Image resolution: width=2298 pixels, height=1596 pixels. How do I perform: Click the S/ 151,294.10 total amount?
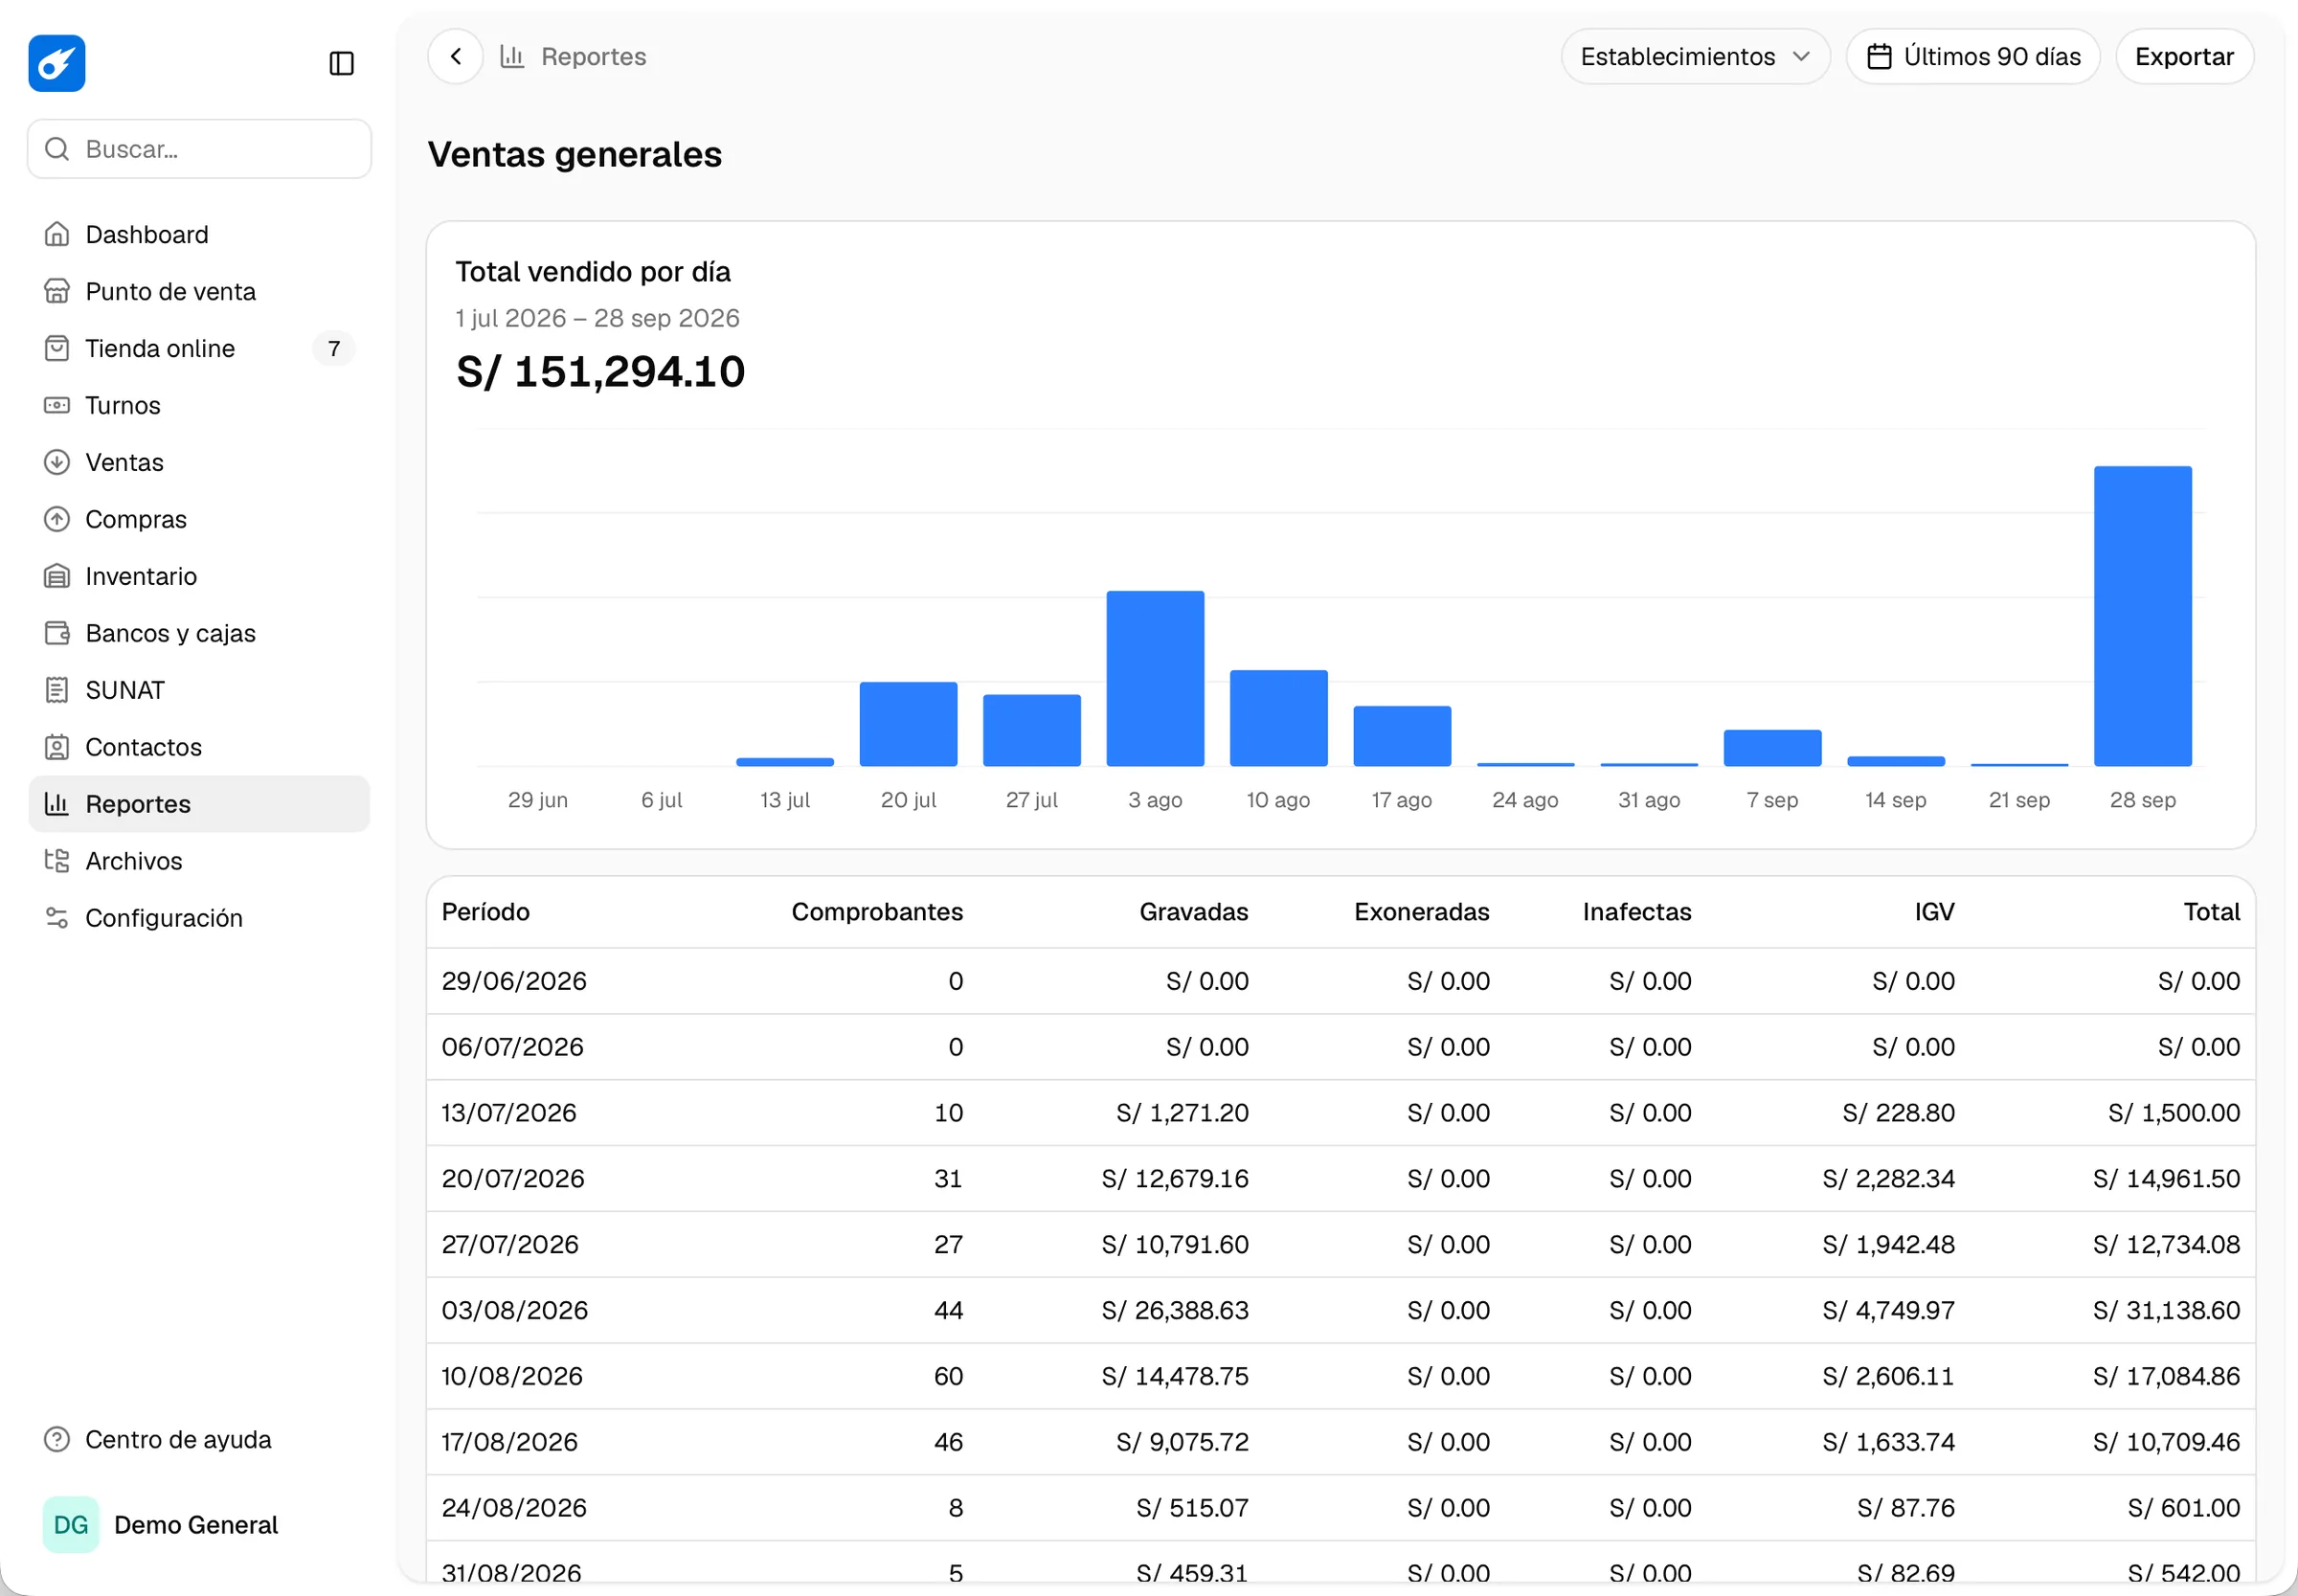(600, 372)
